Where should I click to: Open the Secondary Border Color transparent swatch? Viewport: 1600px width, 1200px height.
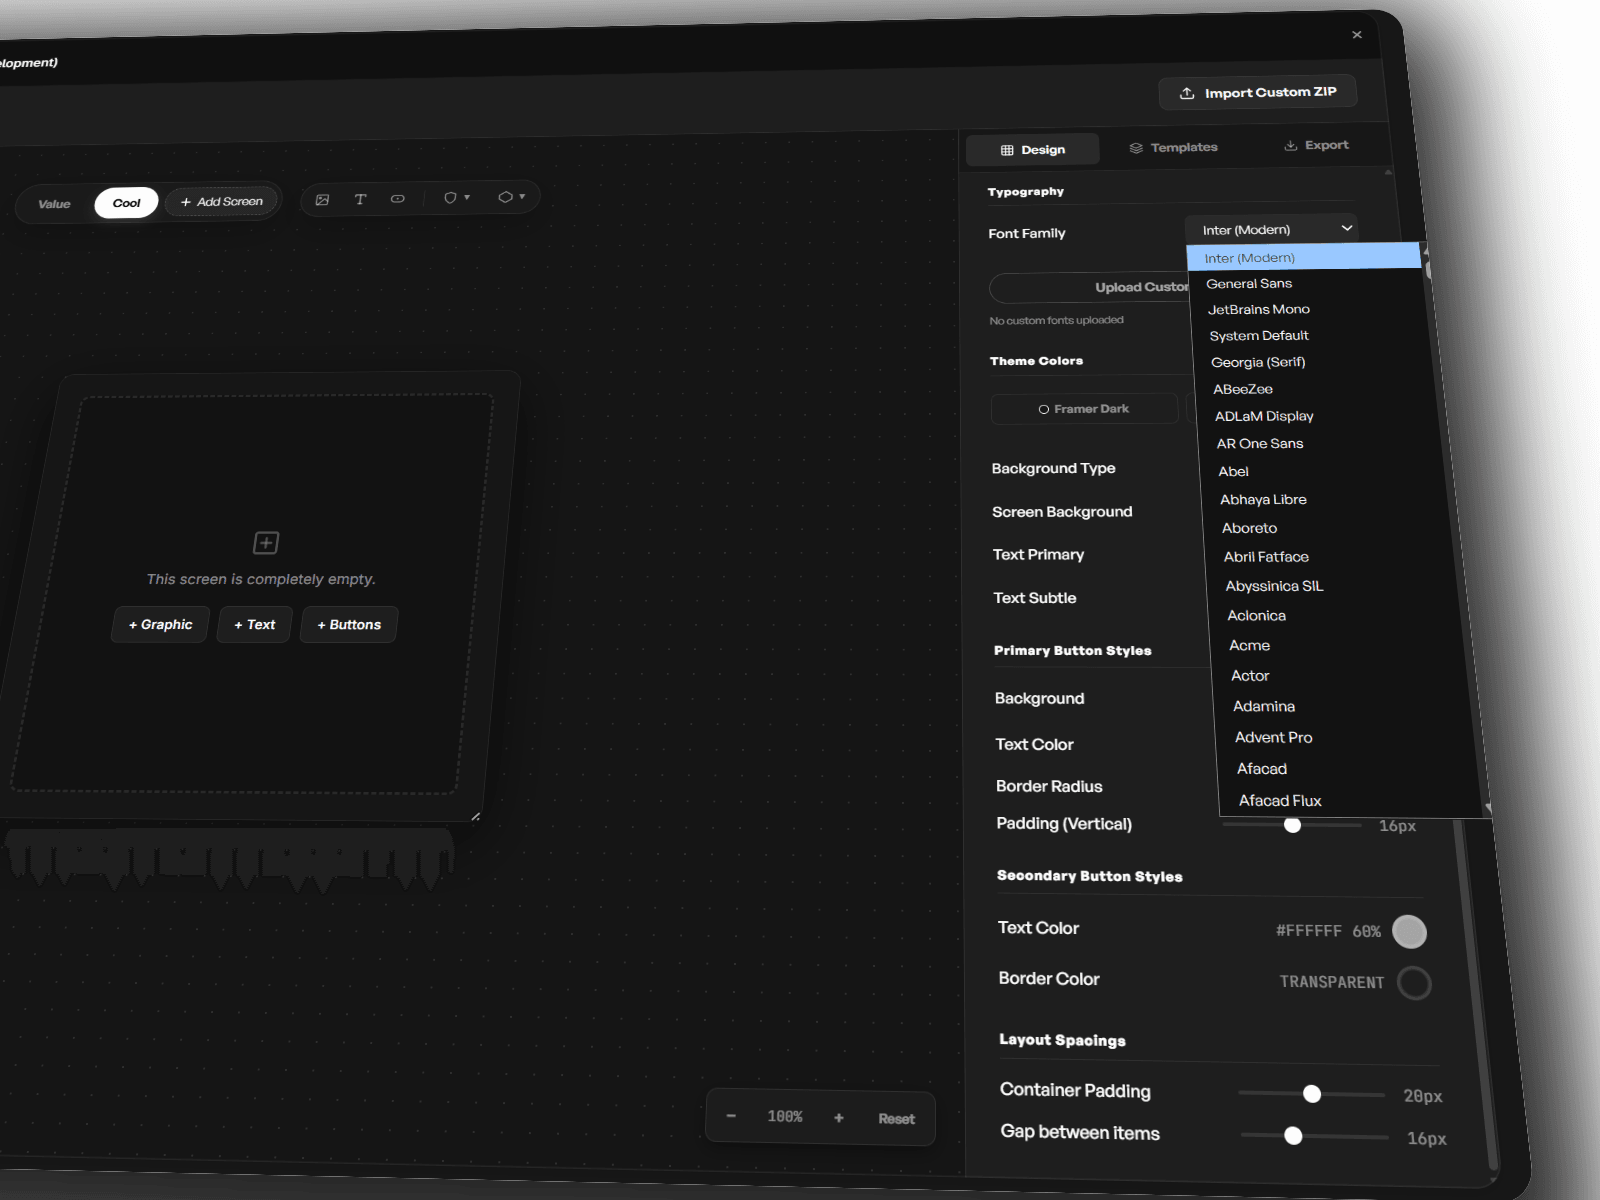(1414, 984)
